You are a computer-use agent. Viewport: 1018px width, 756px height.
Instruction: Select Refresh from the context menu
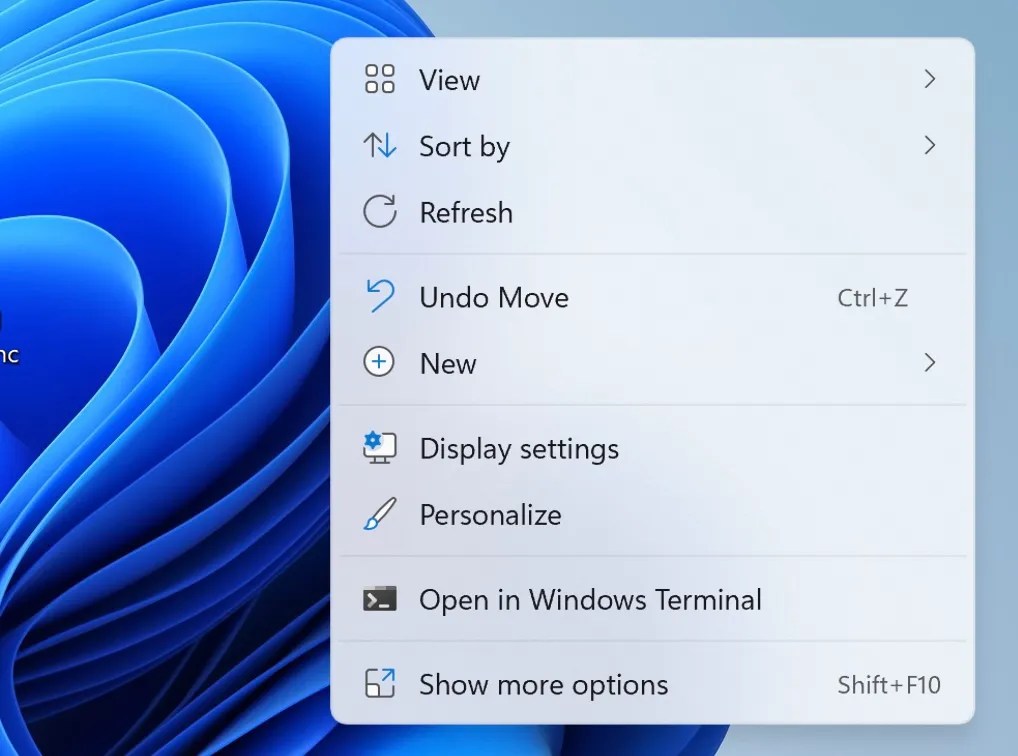click(466, 212)
